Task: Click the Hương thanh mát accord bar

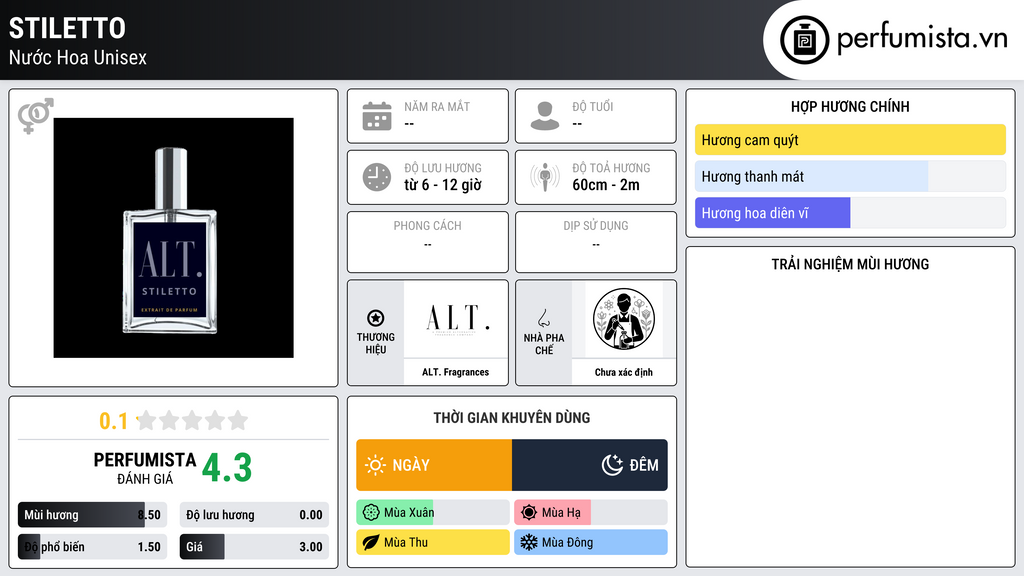Action: click(850, 176)
